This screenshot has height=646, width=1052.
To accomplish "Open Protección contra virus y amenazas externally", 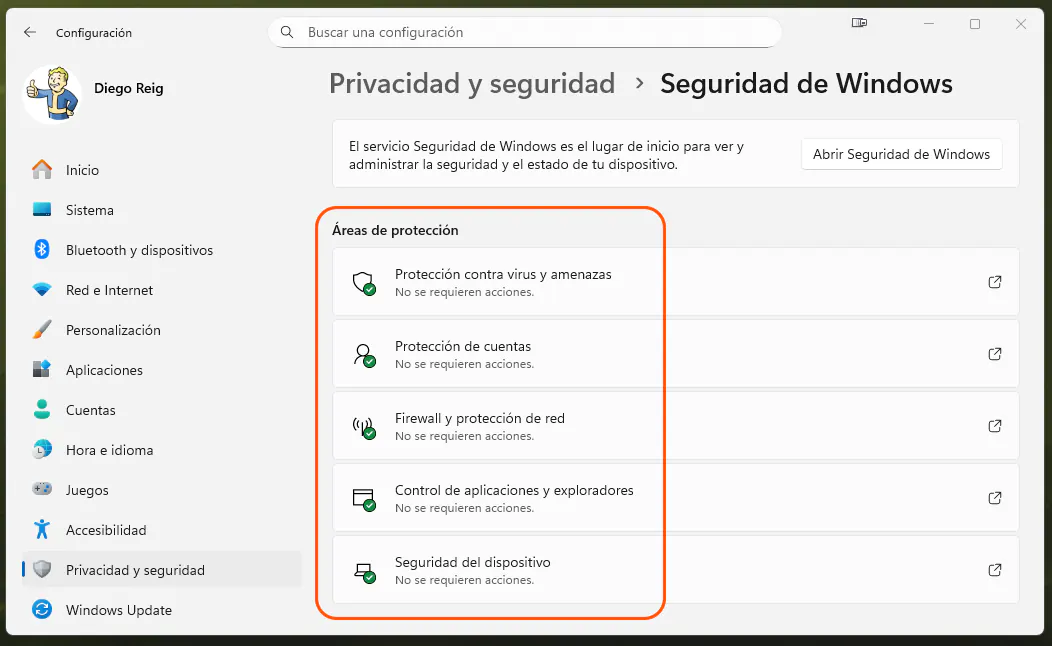I will [995, 282].
